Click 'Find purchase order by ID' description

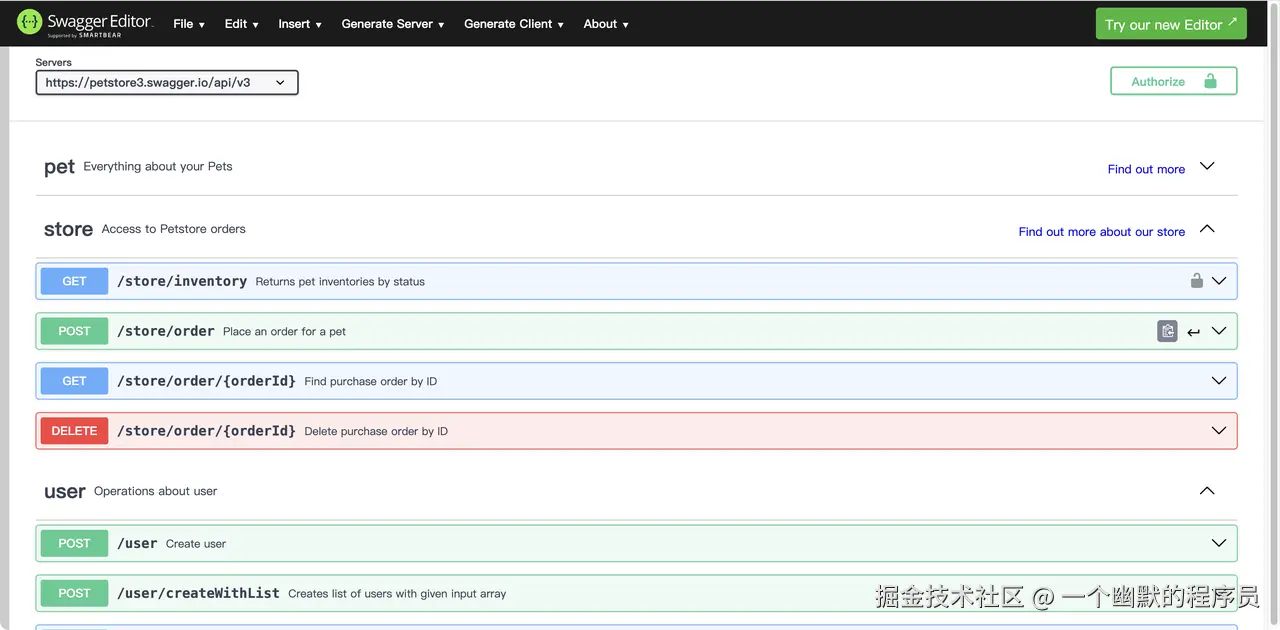click(370, 382)
